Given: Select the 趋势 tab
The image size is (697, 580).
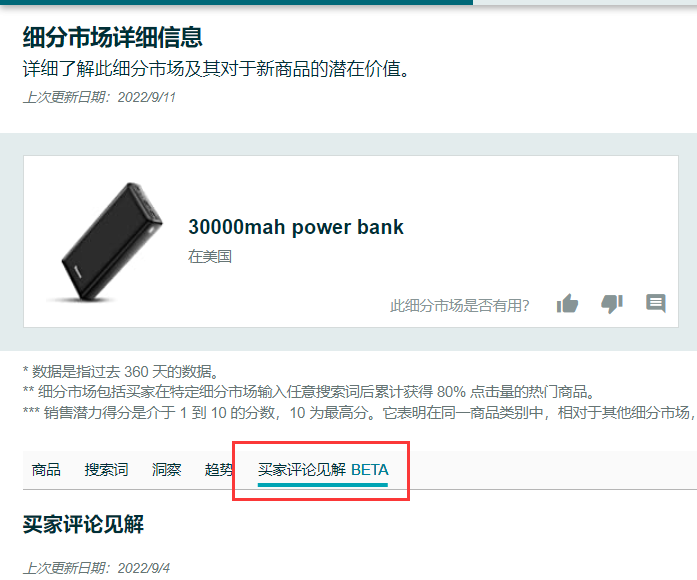Looking at the screenshot, I should [219, 470].
